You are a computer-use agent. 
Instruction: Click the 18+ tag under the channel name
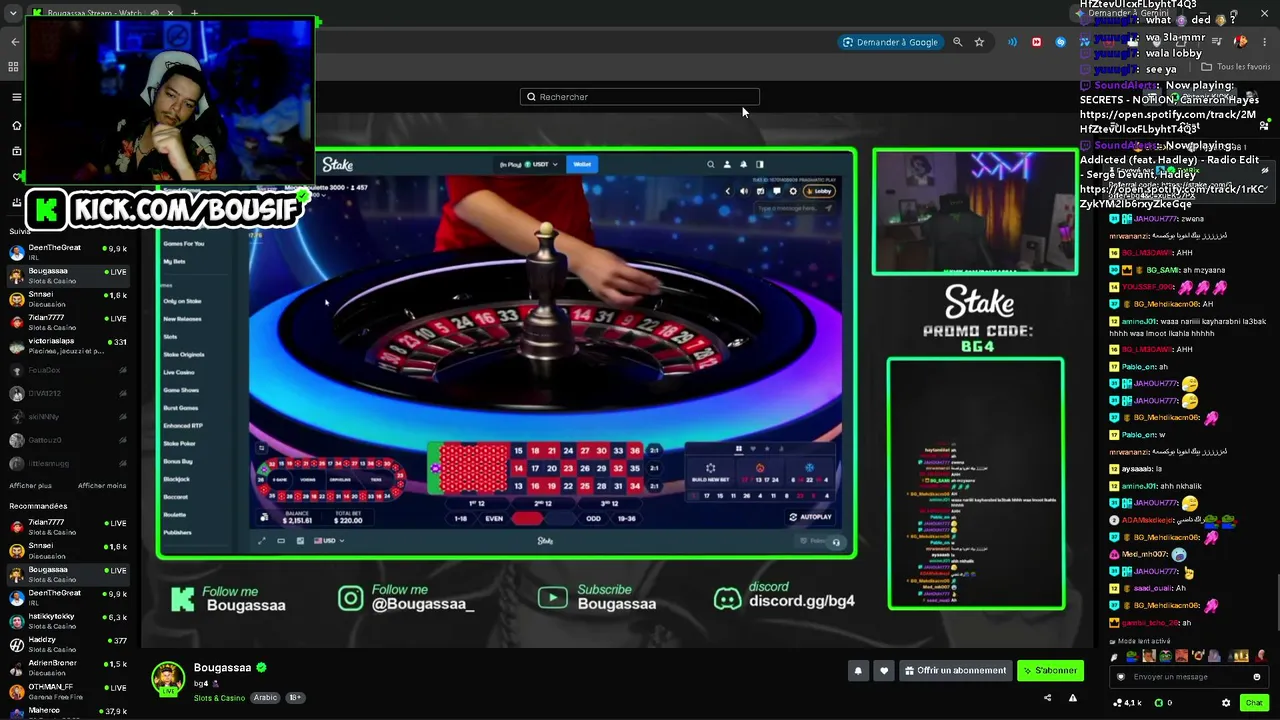[x=295, y=698]
